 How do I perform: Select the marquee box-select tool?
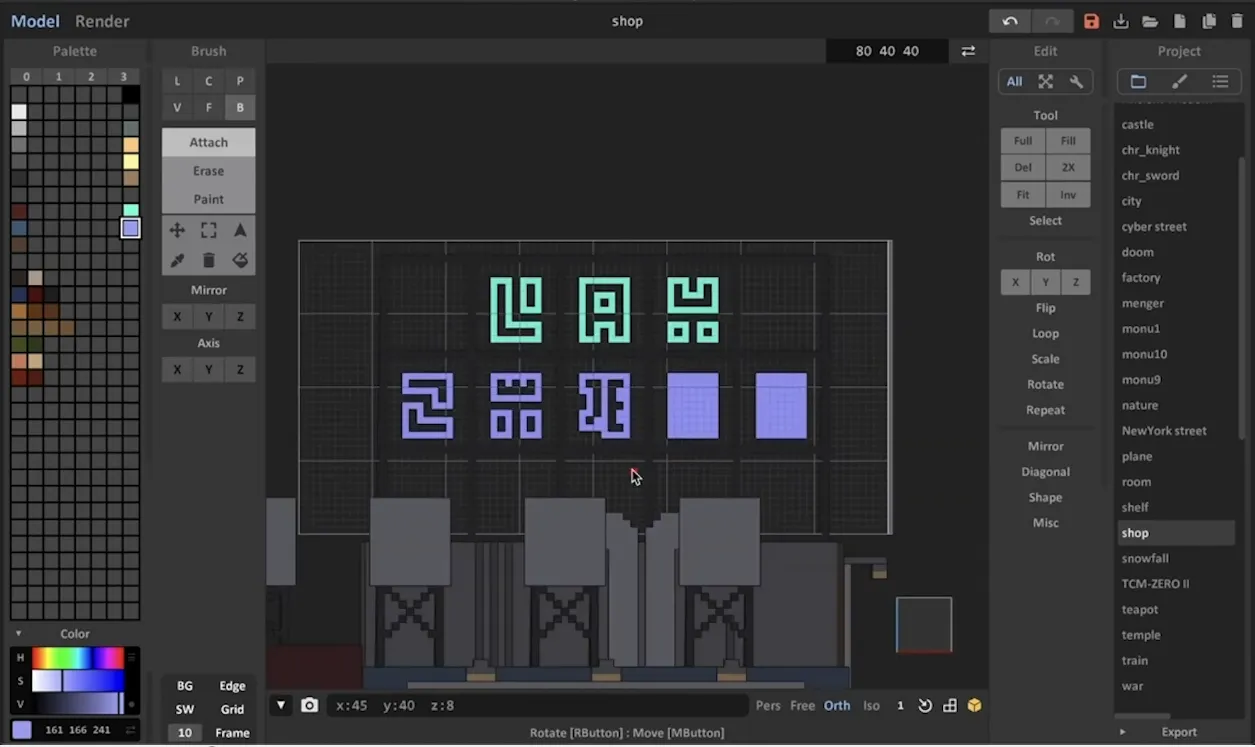(208, 230)
